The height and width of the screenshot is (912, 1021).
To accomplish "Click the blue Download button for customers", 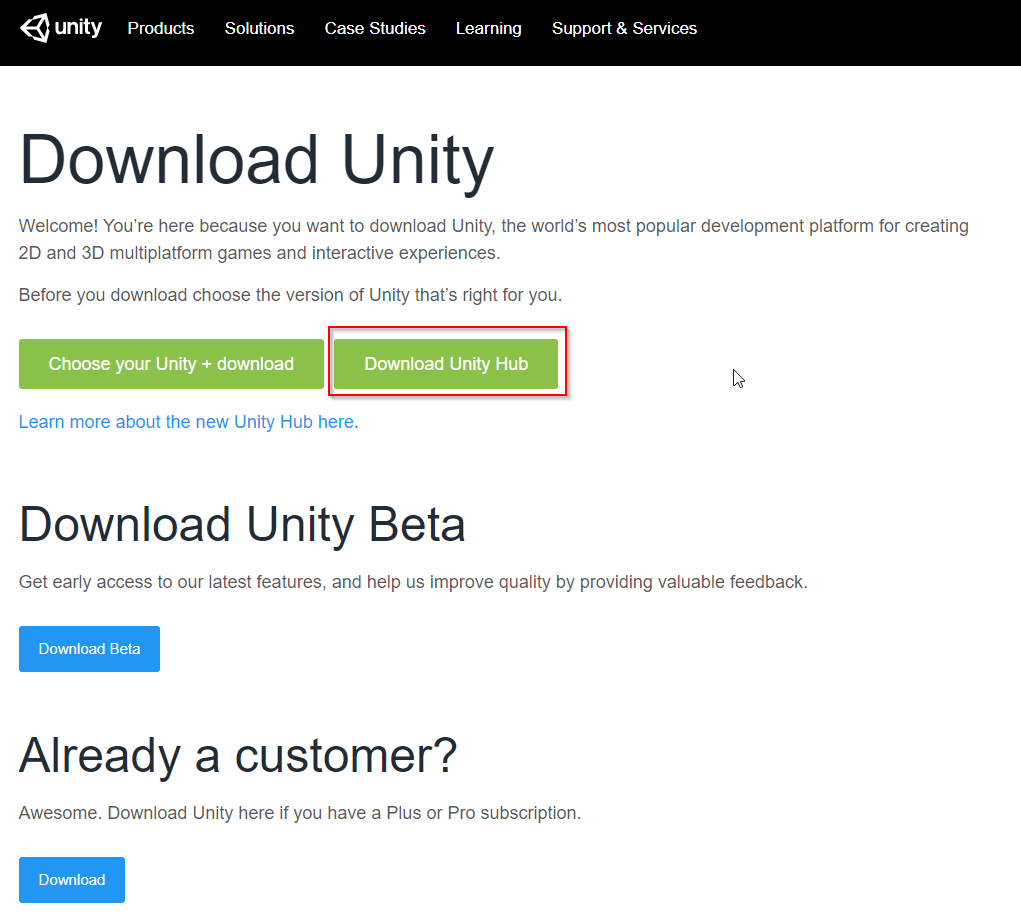I will (72, 880).
